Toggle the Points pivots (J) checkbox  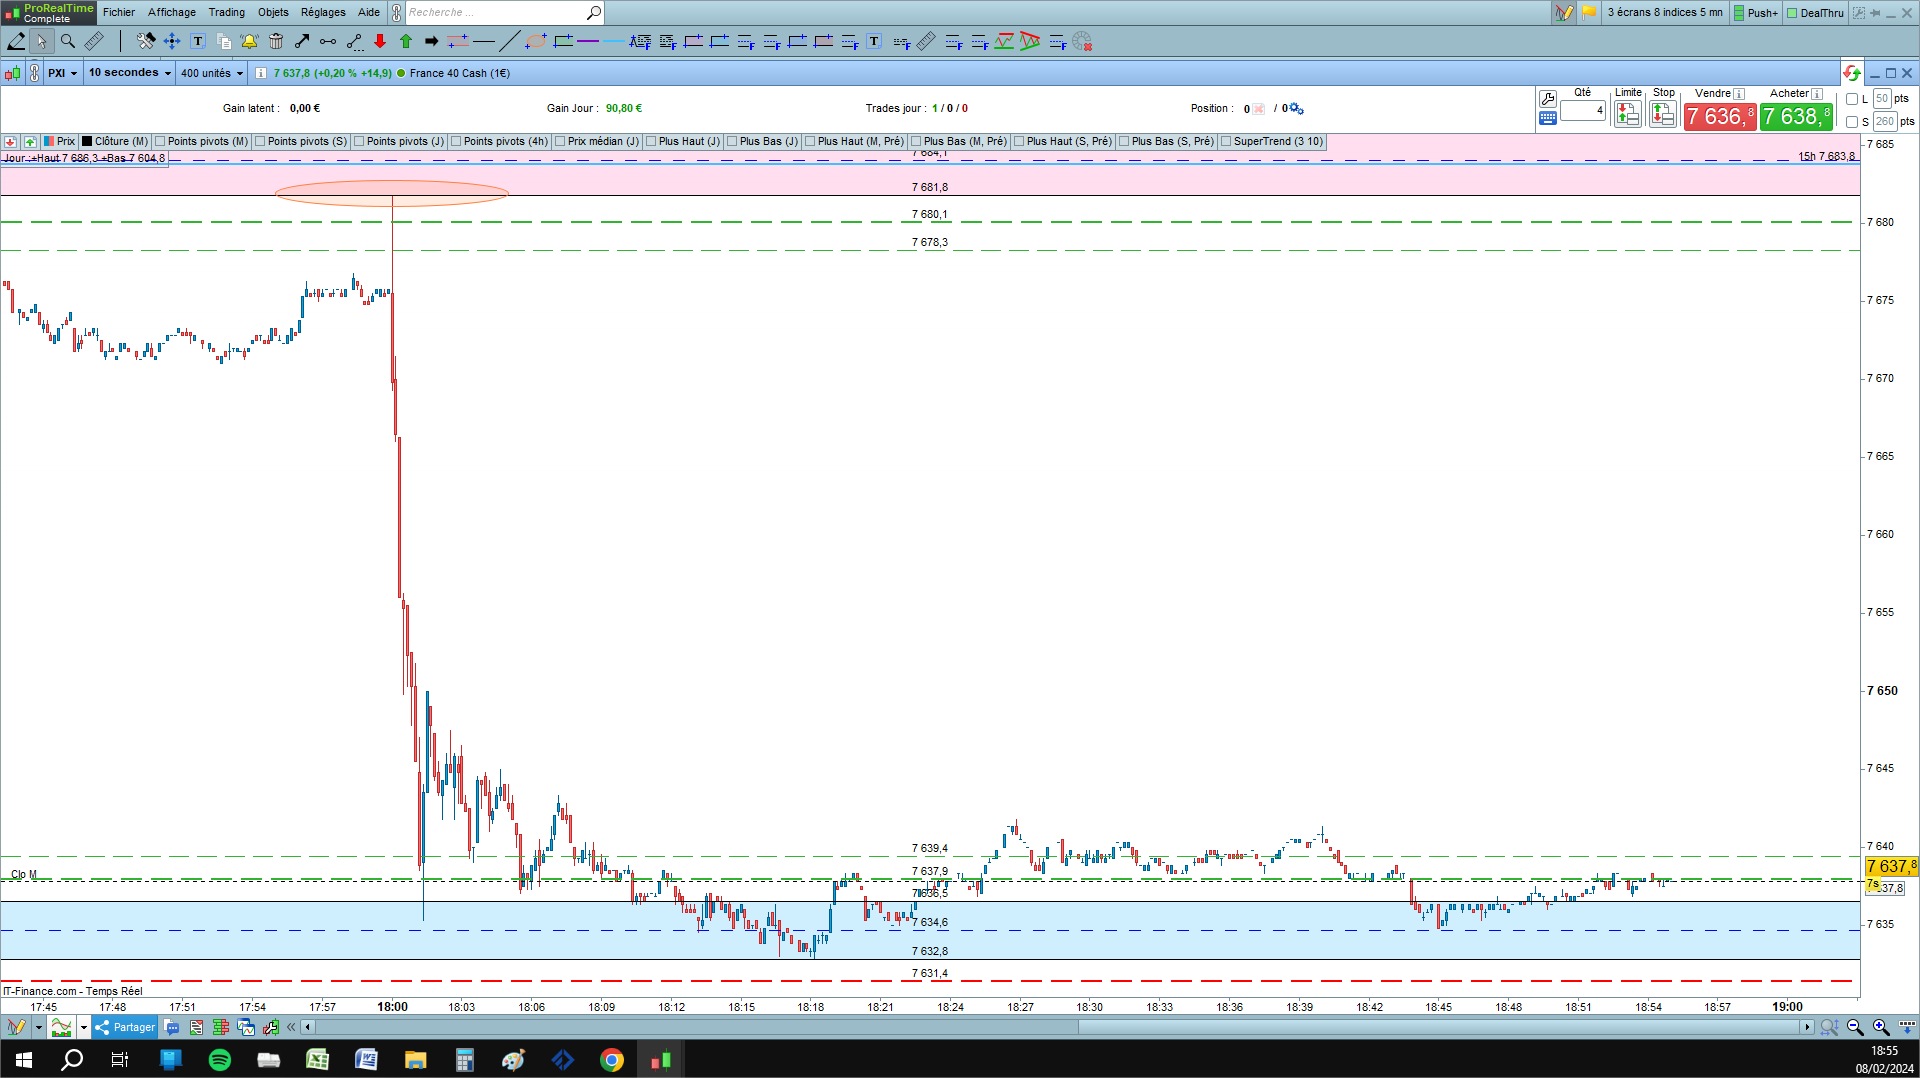click(x=360, y=142)
